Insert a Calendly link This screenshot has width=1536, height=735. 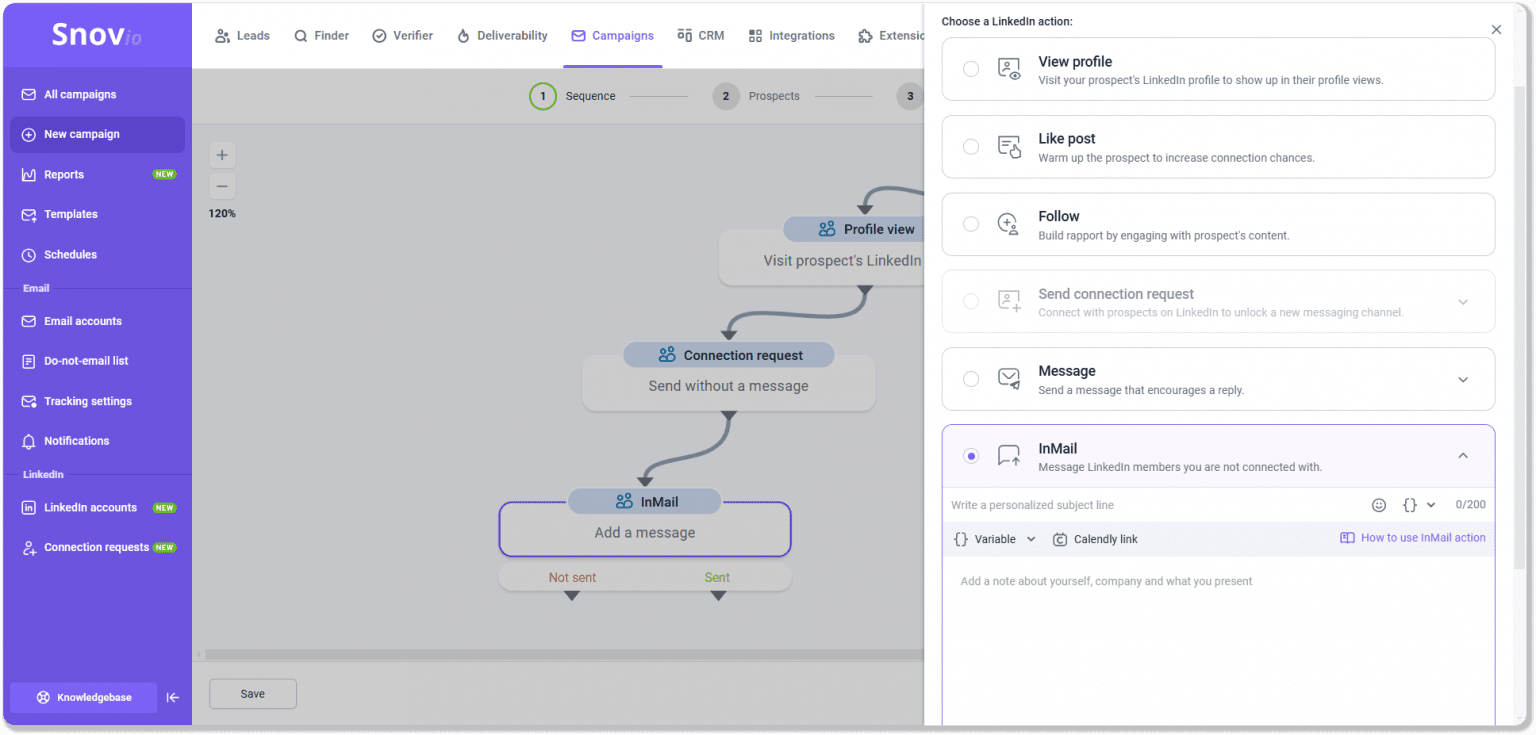(1096, 539)
